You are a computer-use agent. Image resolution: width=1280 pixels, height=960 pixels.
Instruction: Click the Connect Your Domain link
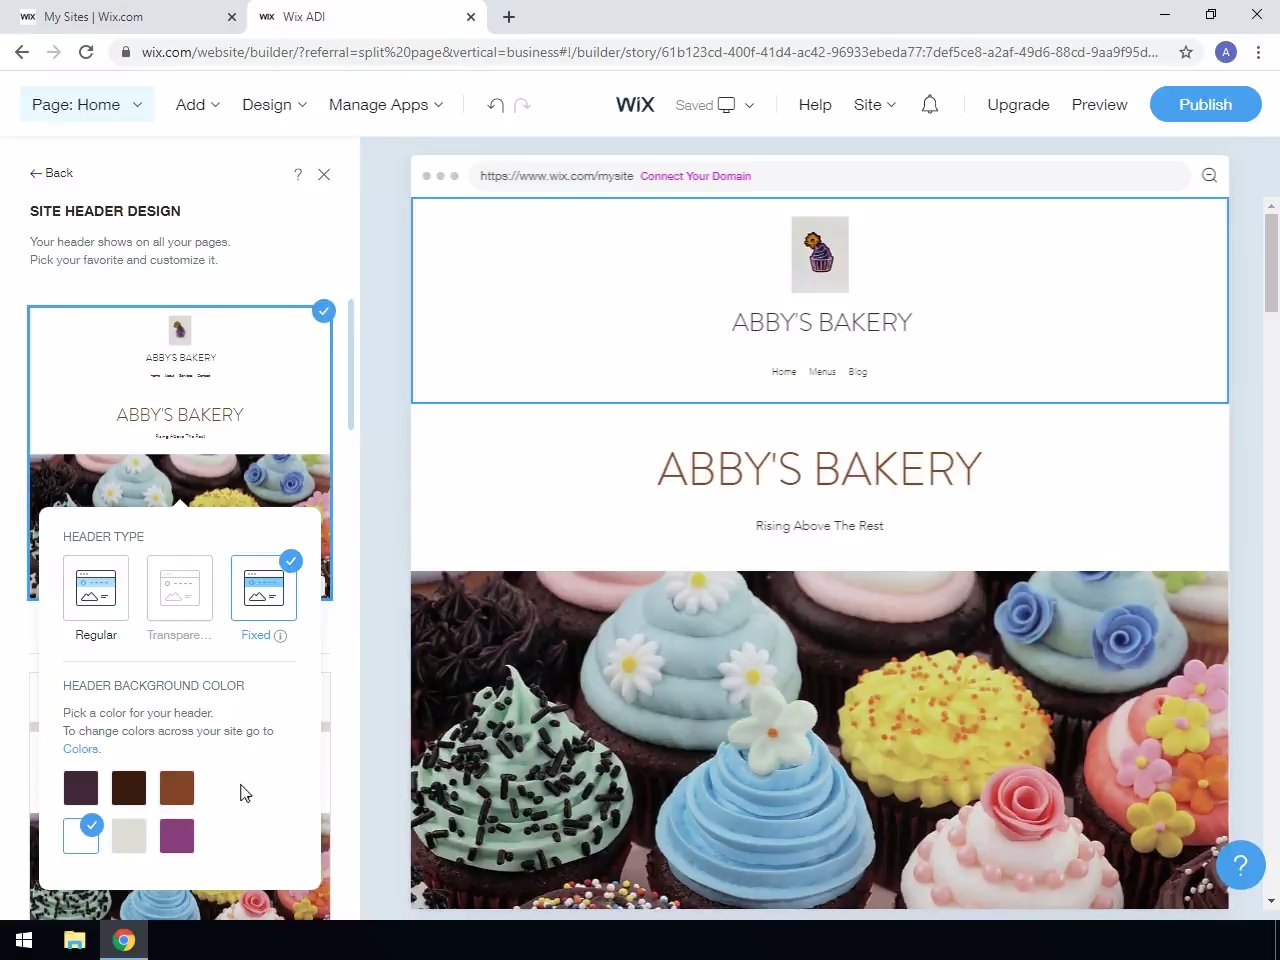click(x=696, y=176)
